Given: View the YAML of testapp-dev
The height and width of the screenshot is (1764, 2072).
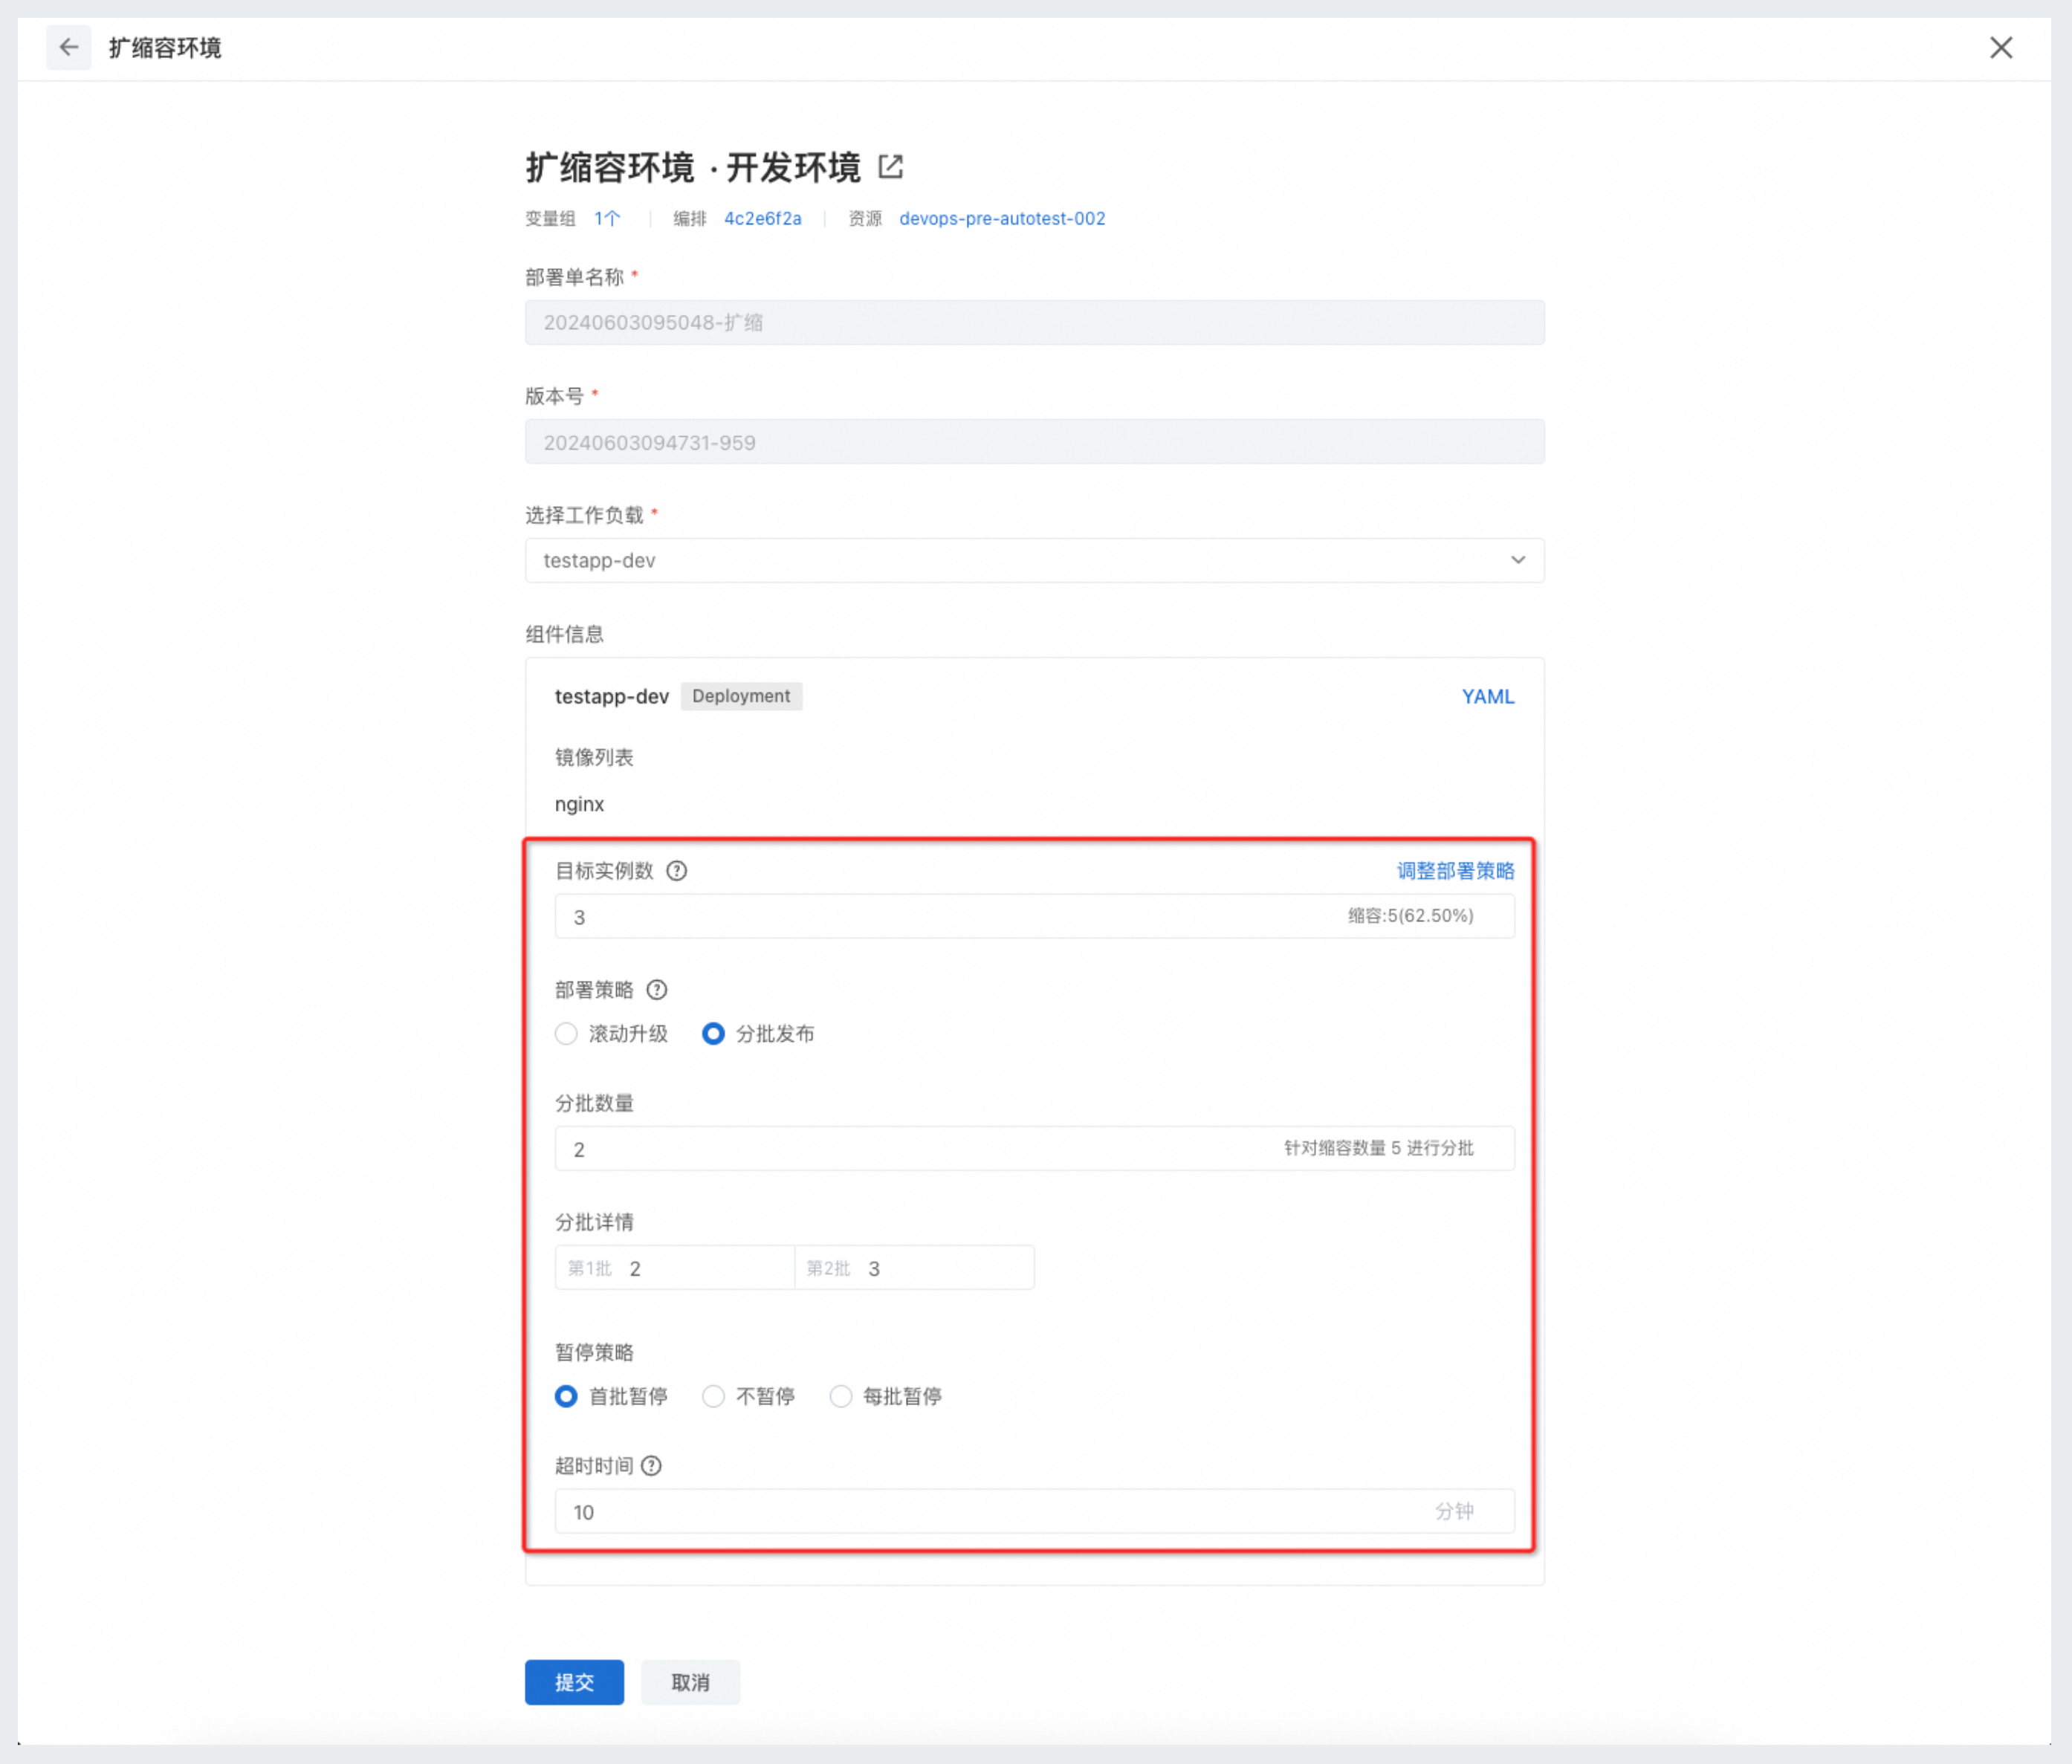Looking at the screenshot, I should (1487, 696).
